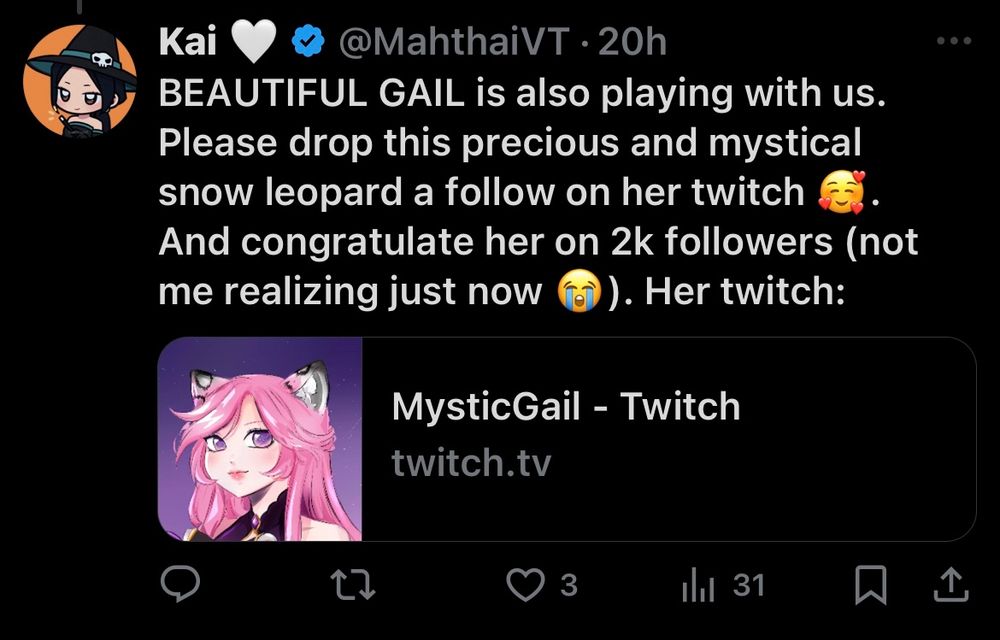Click the 20h post timestamp
Screen dimensions: 1000x640
pyautogui.click(x=632, y=43)
